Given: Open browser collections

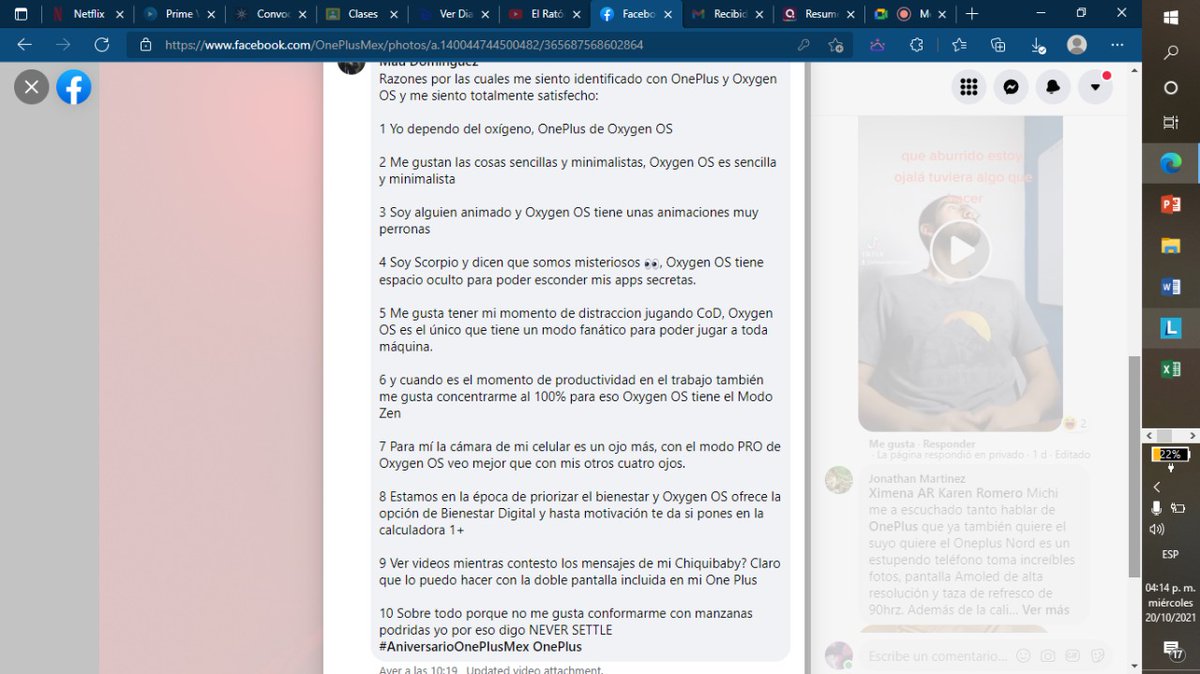Looking at the screenshot, I should coord(997,45).
